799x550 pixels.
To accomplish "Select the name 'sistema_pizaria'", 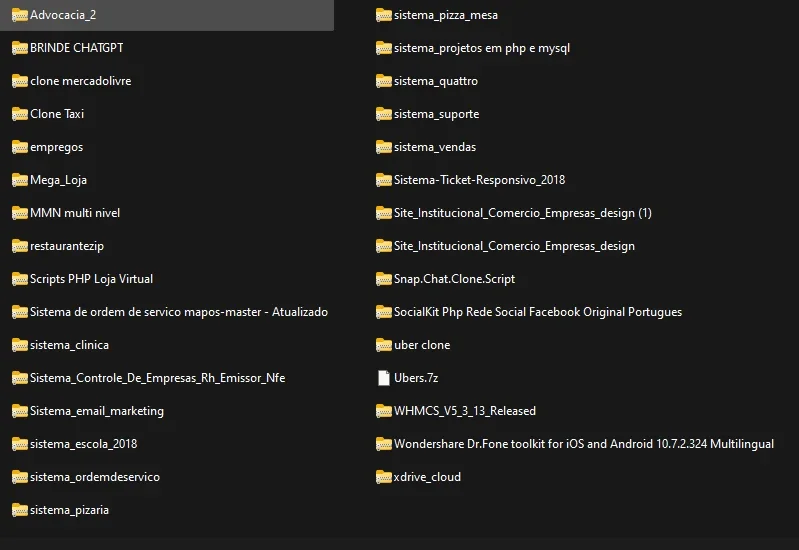I will pos(69,510).
